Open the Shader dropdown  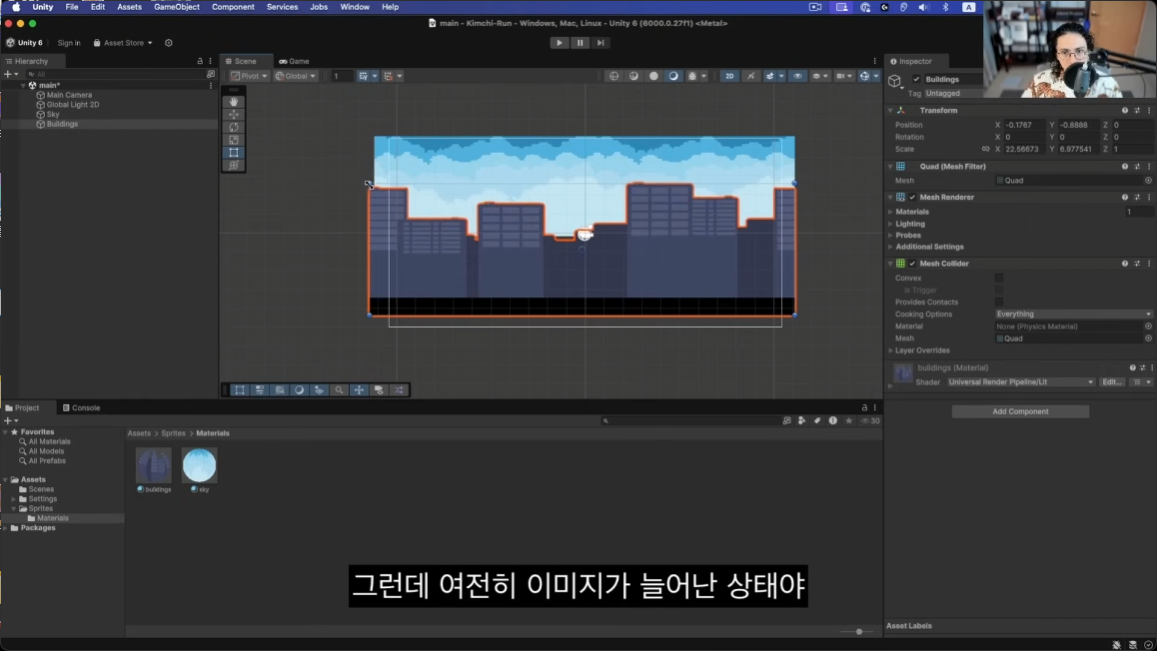(1020, 382)
